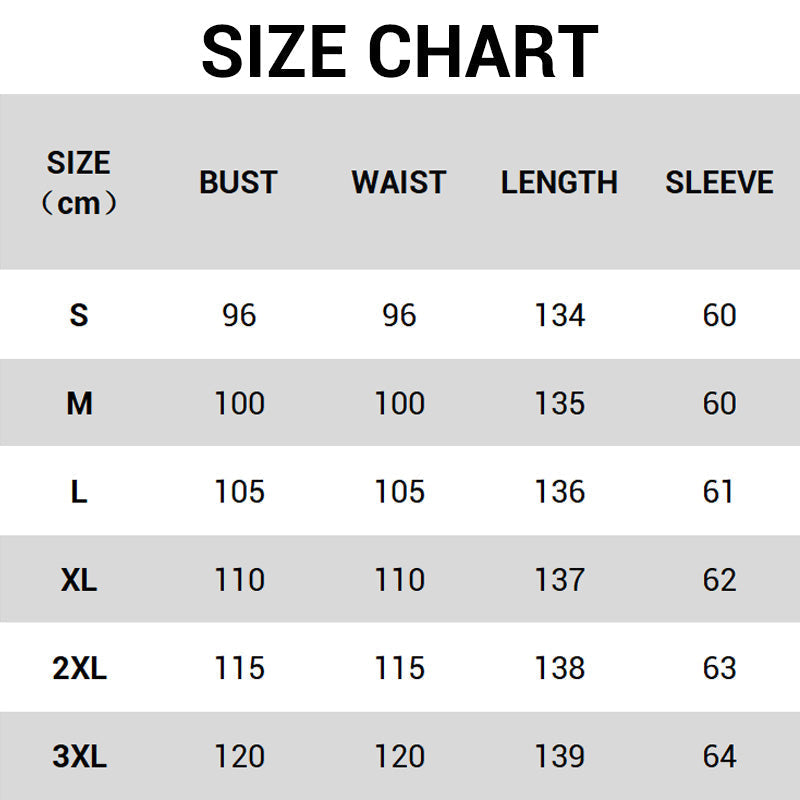Select the LENGTH column header
The image size is (800, 800).
559,182
